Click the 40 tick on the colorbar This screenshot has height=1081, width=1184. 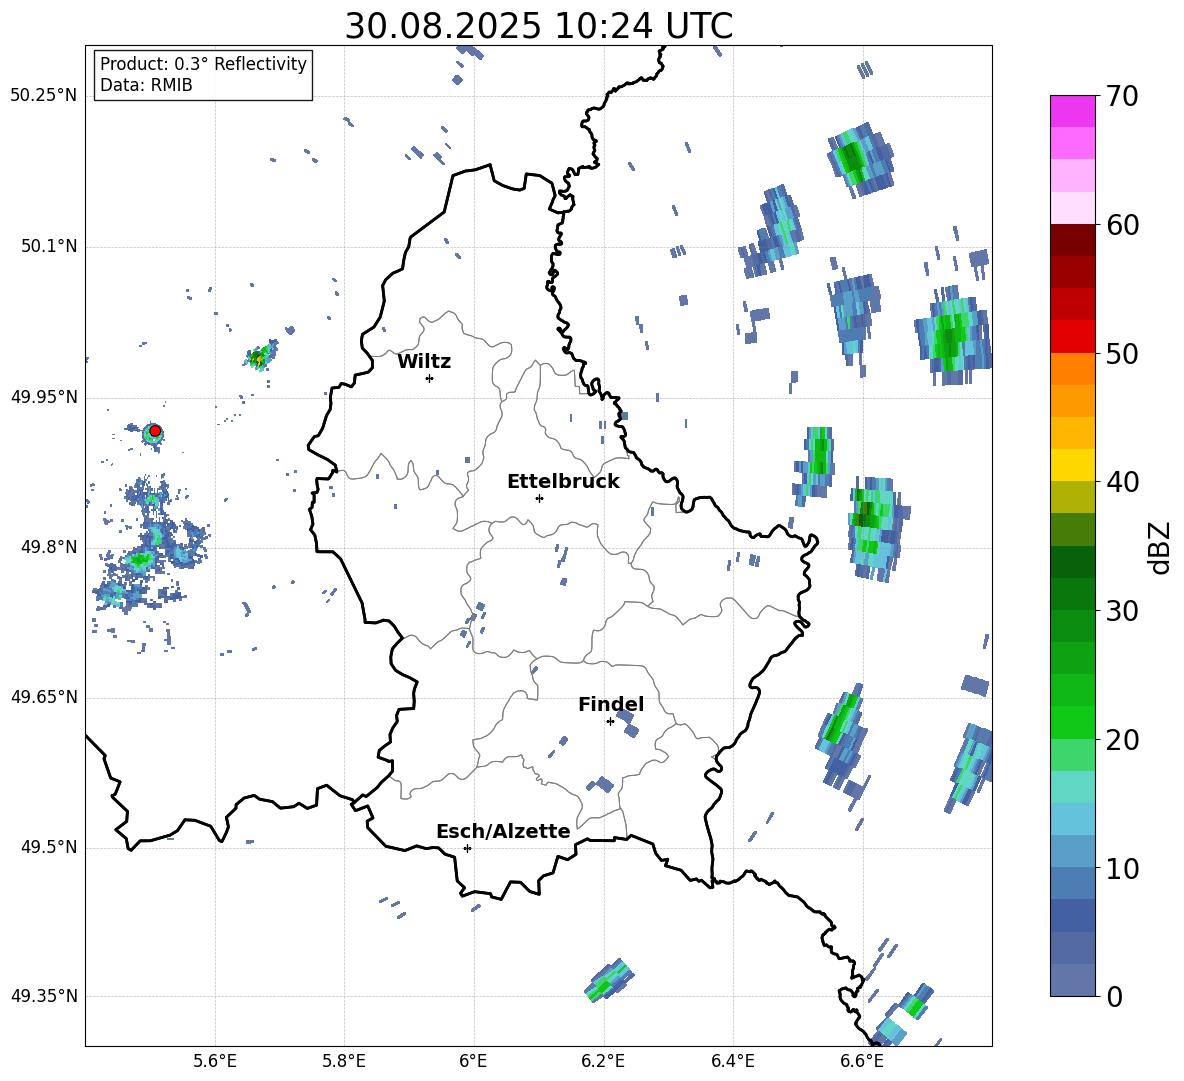tap(1122, 482)
